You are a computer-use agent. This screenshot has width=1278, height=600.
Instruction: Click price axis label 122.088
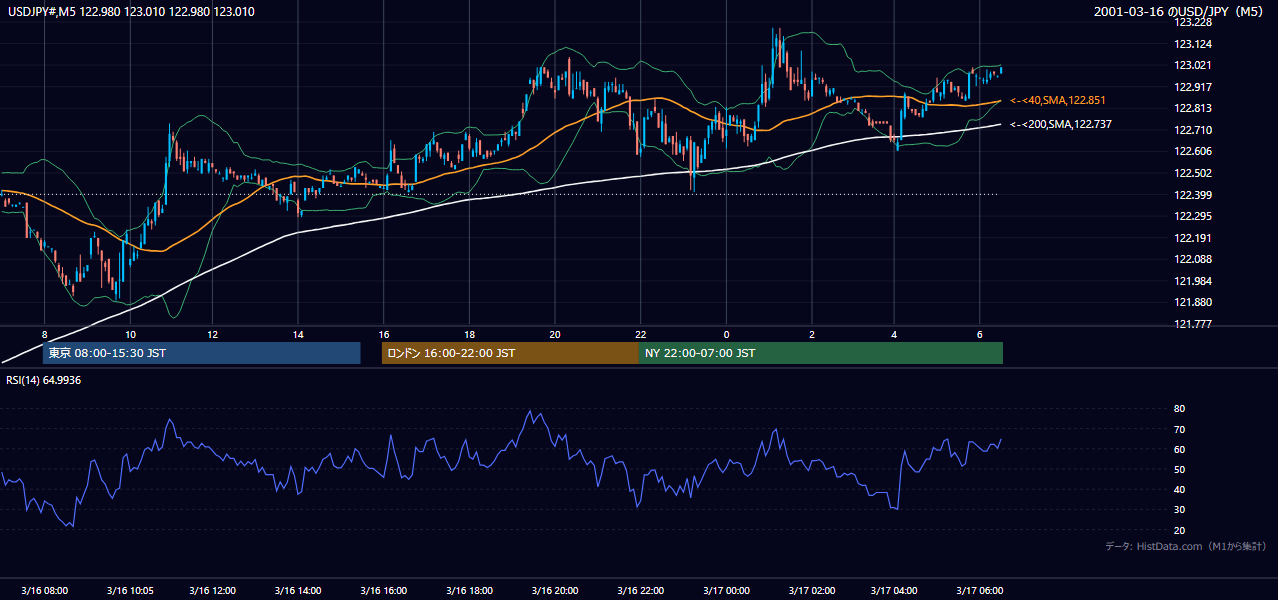[1194, 259]
